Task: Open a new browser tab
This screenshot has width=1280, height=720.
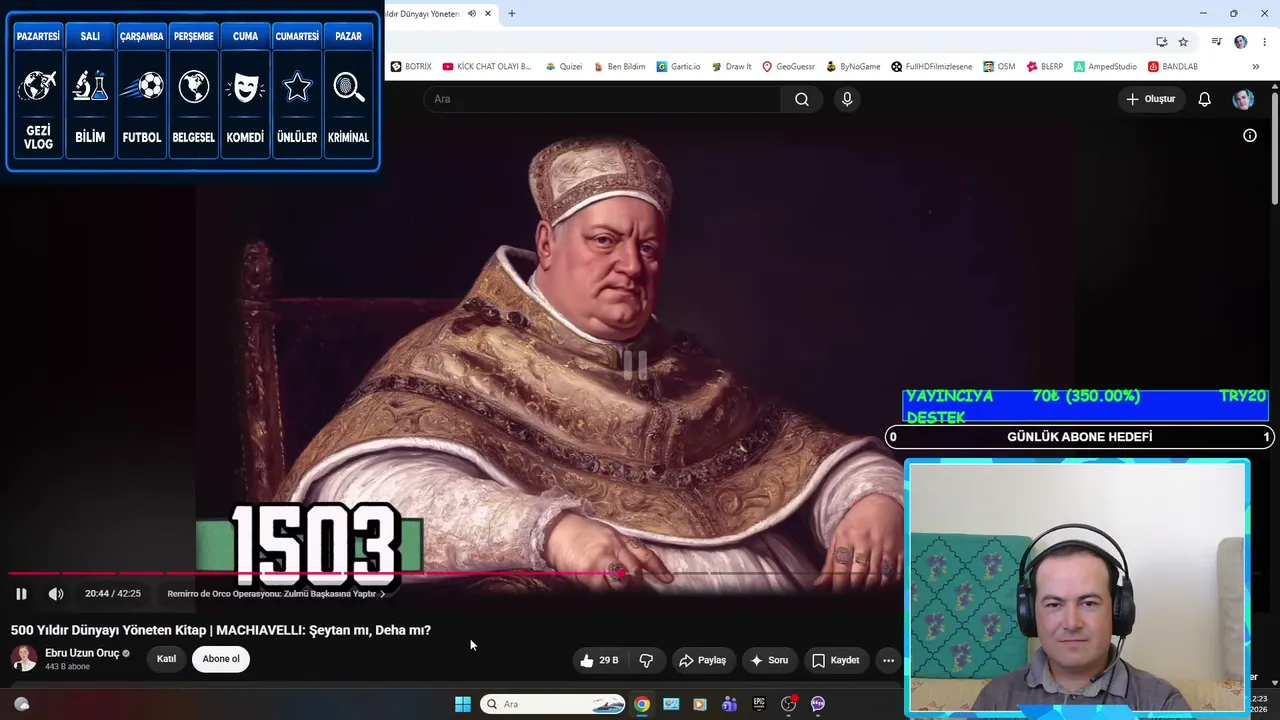Action: pos(512,14)
